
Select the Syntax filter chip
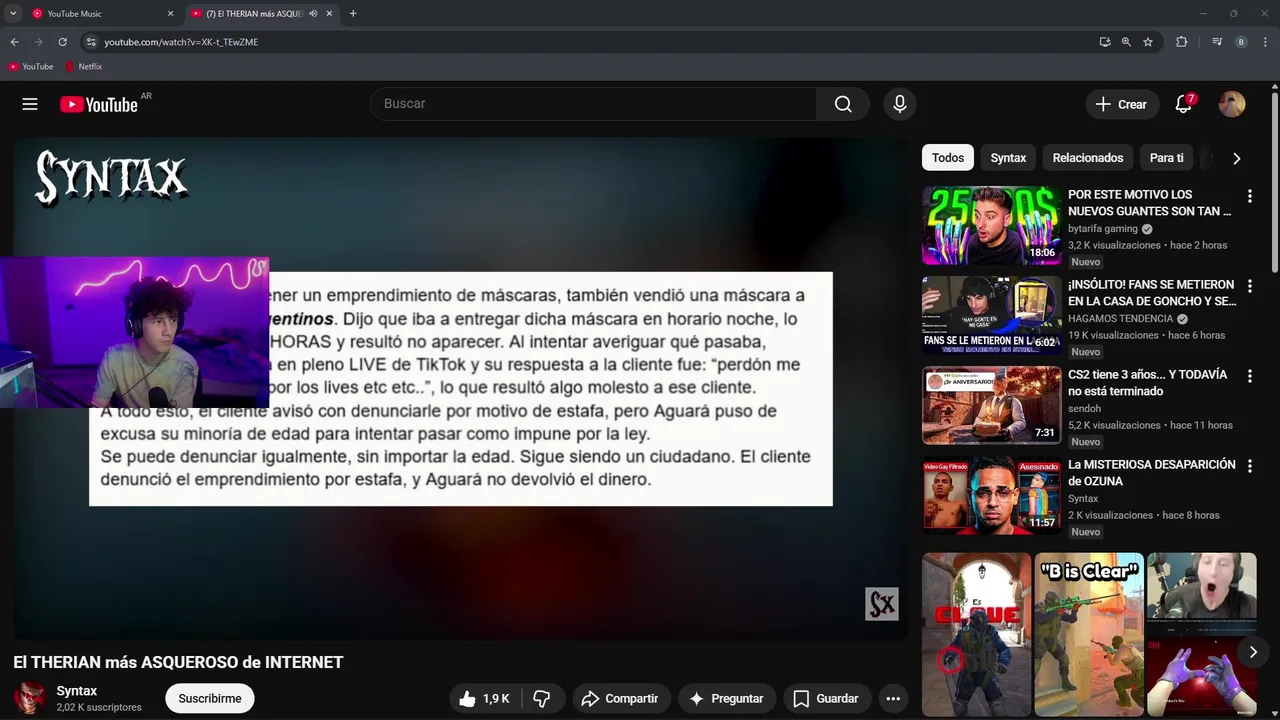coord(1008,158)
